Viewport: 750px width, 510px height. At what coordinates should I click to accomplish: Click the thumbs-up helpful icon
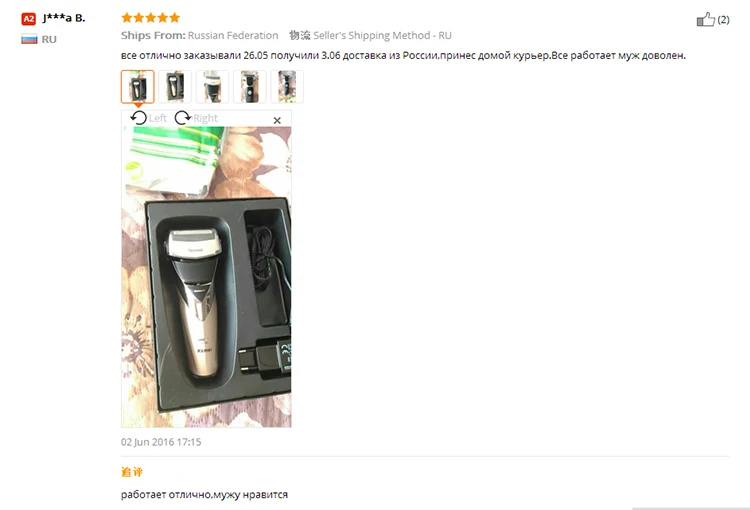click(706, 19)
